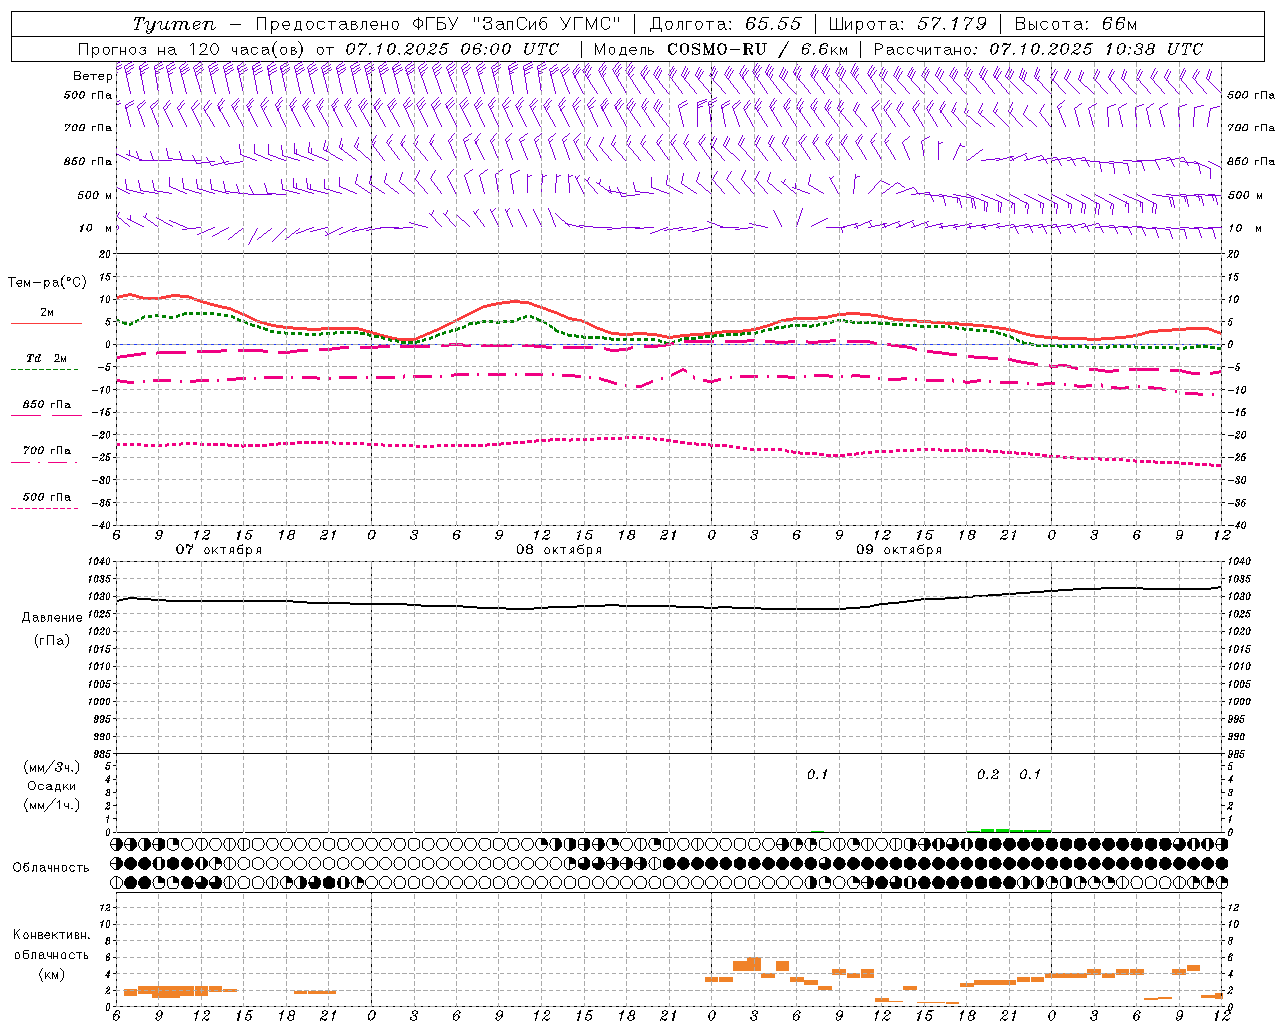Click the dash-dot line sample under 700 гПа

pos(44,462)
